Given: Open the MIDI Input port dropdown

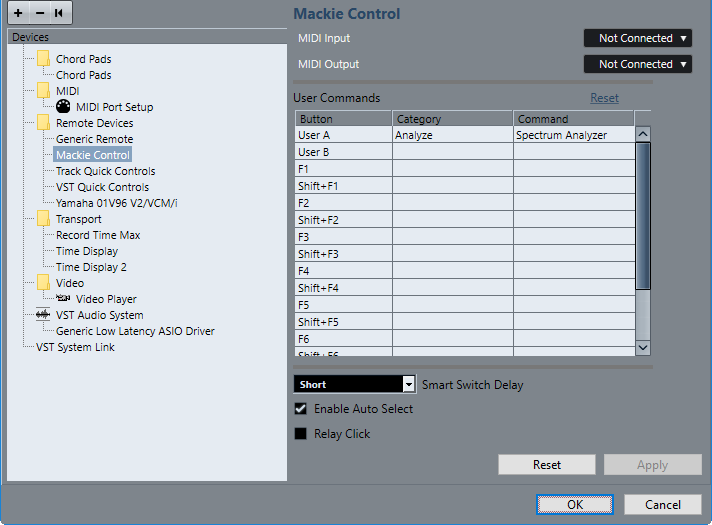Looking at the screenshot, I should (x=638, y=38).
